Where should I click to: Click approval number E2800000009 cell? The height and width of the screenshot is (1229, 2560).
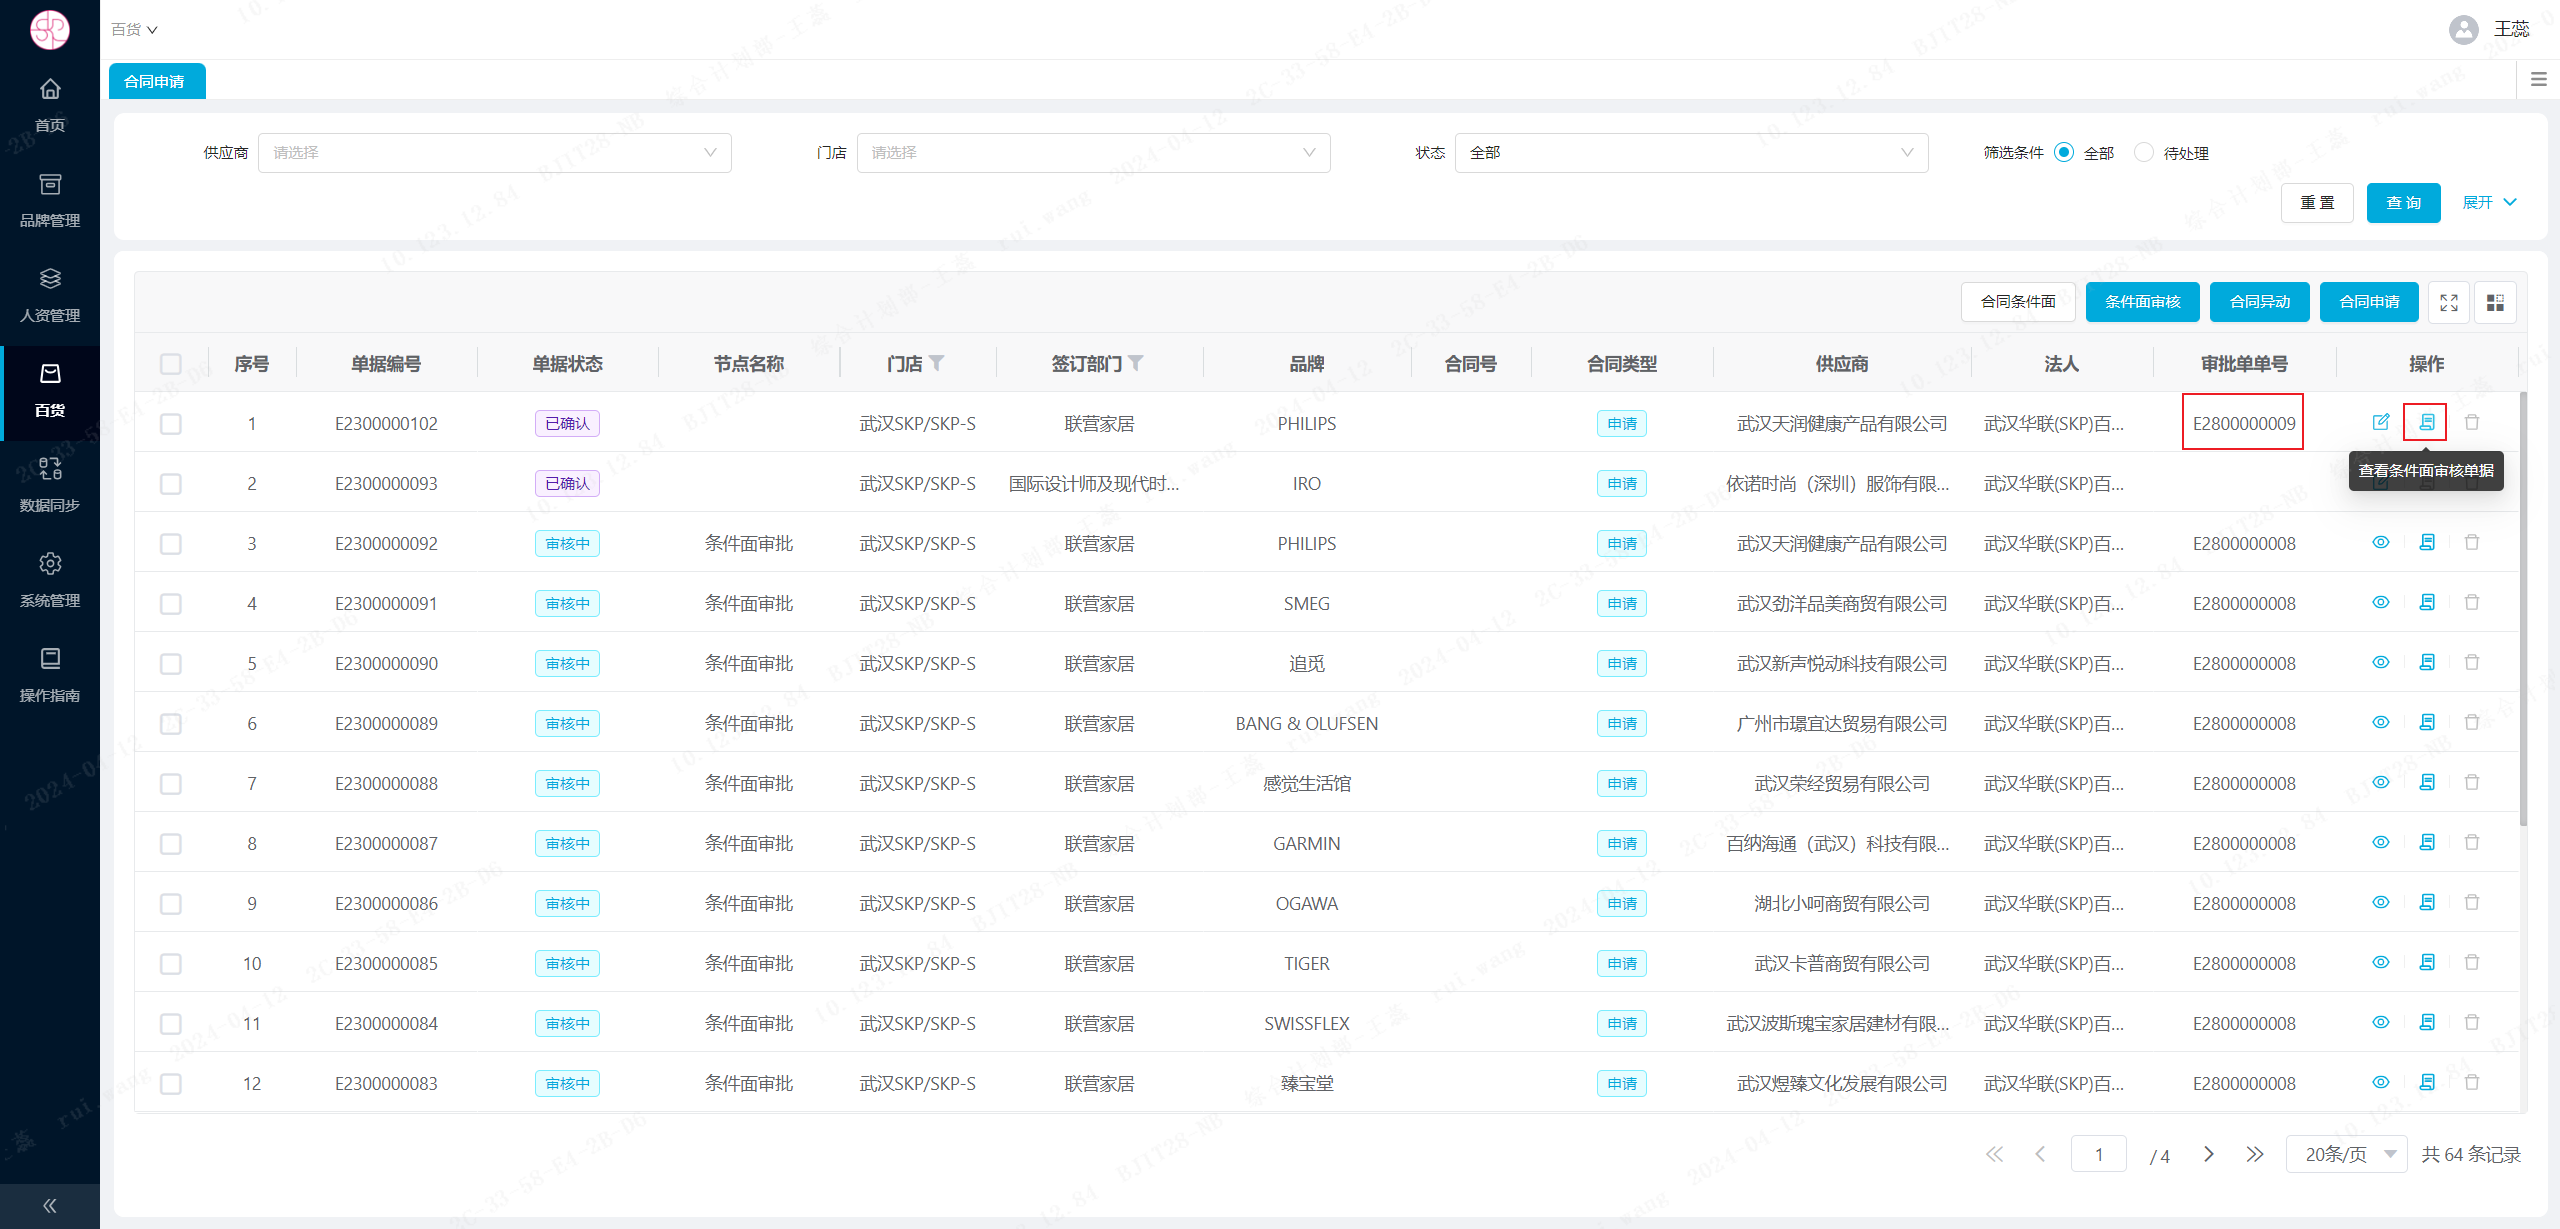(x=2244, y=424)
